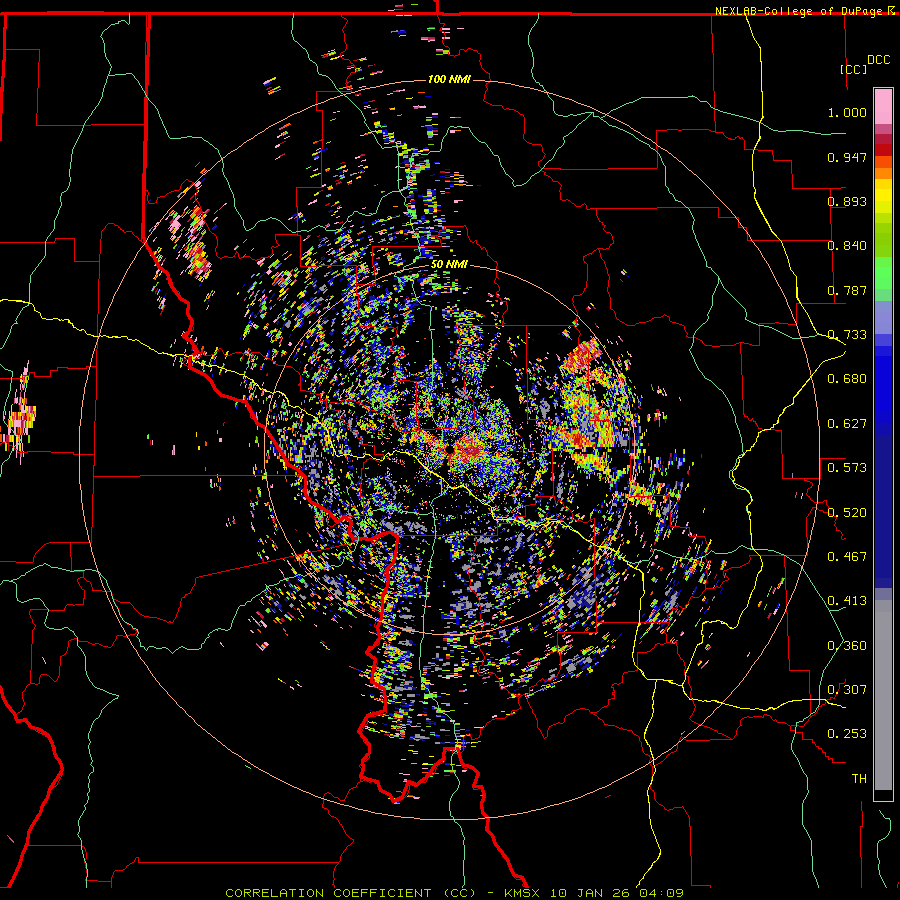This screenshot has width=900, height=900.
Task: Click the 0.467 value on the legend
Action: click(x=847, y=557)
